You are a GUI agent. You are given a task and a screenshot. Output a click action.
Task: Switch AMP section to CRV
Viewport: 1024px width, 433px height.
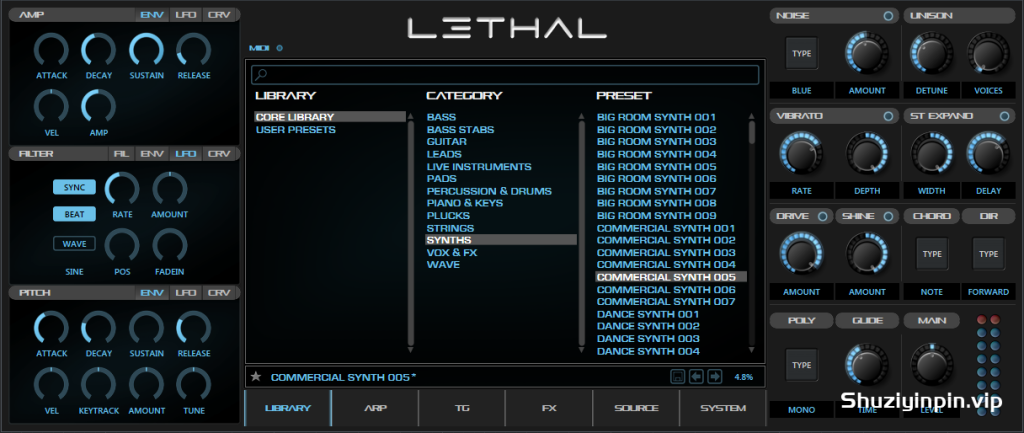219,15
